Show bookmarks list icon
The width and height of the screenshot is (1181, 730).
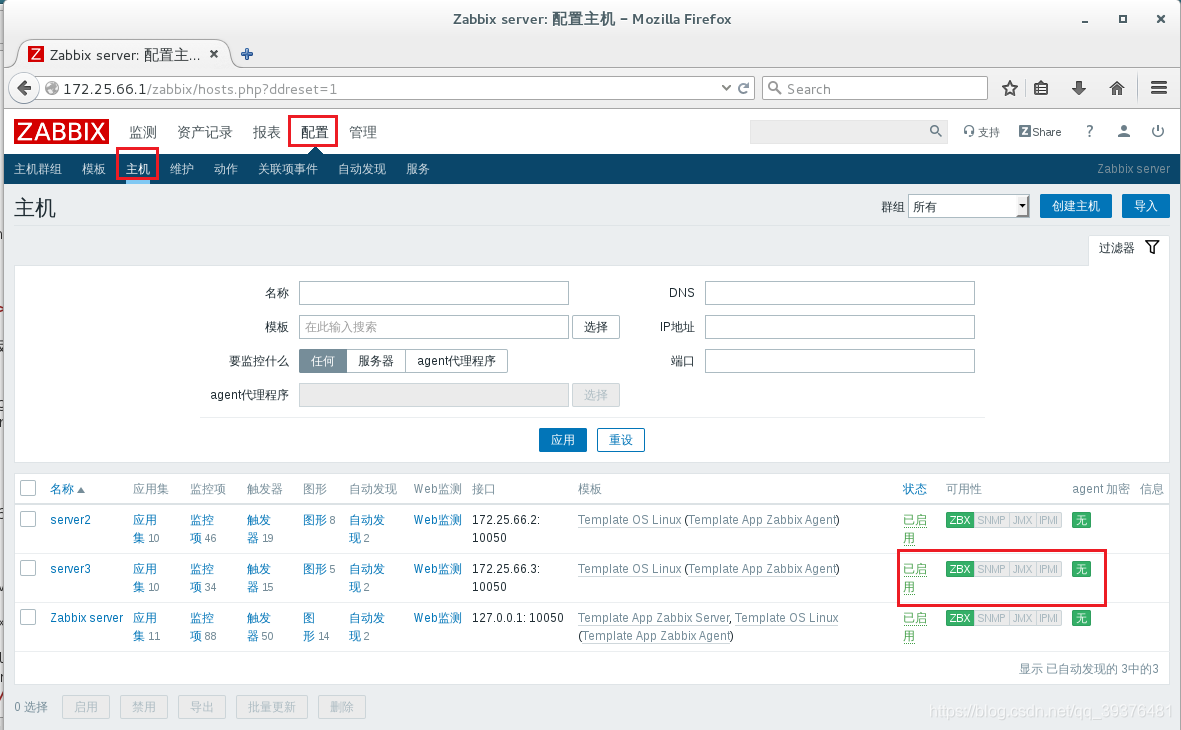1041,88
